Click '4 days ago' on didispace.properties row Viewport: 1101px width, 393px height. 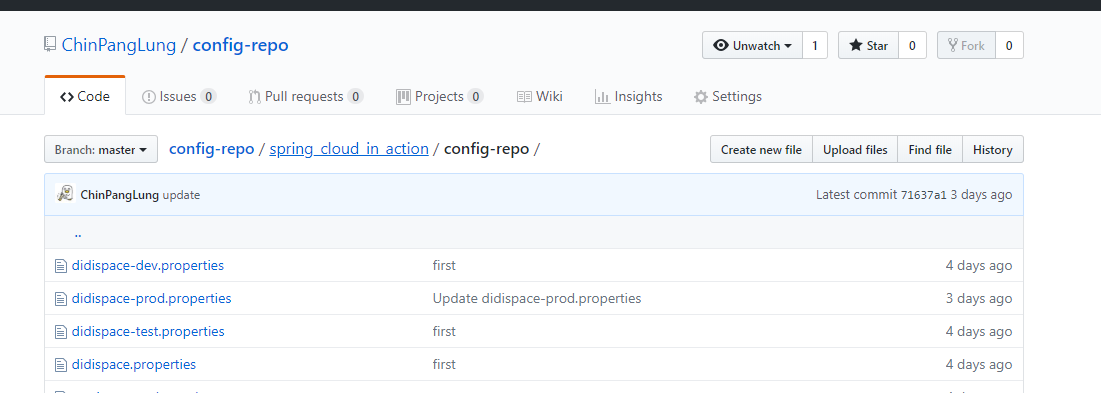(979, 364)
